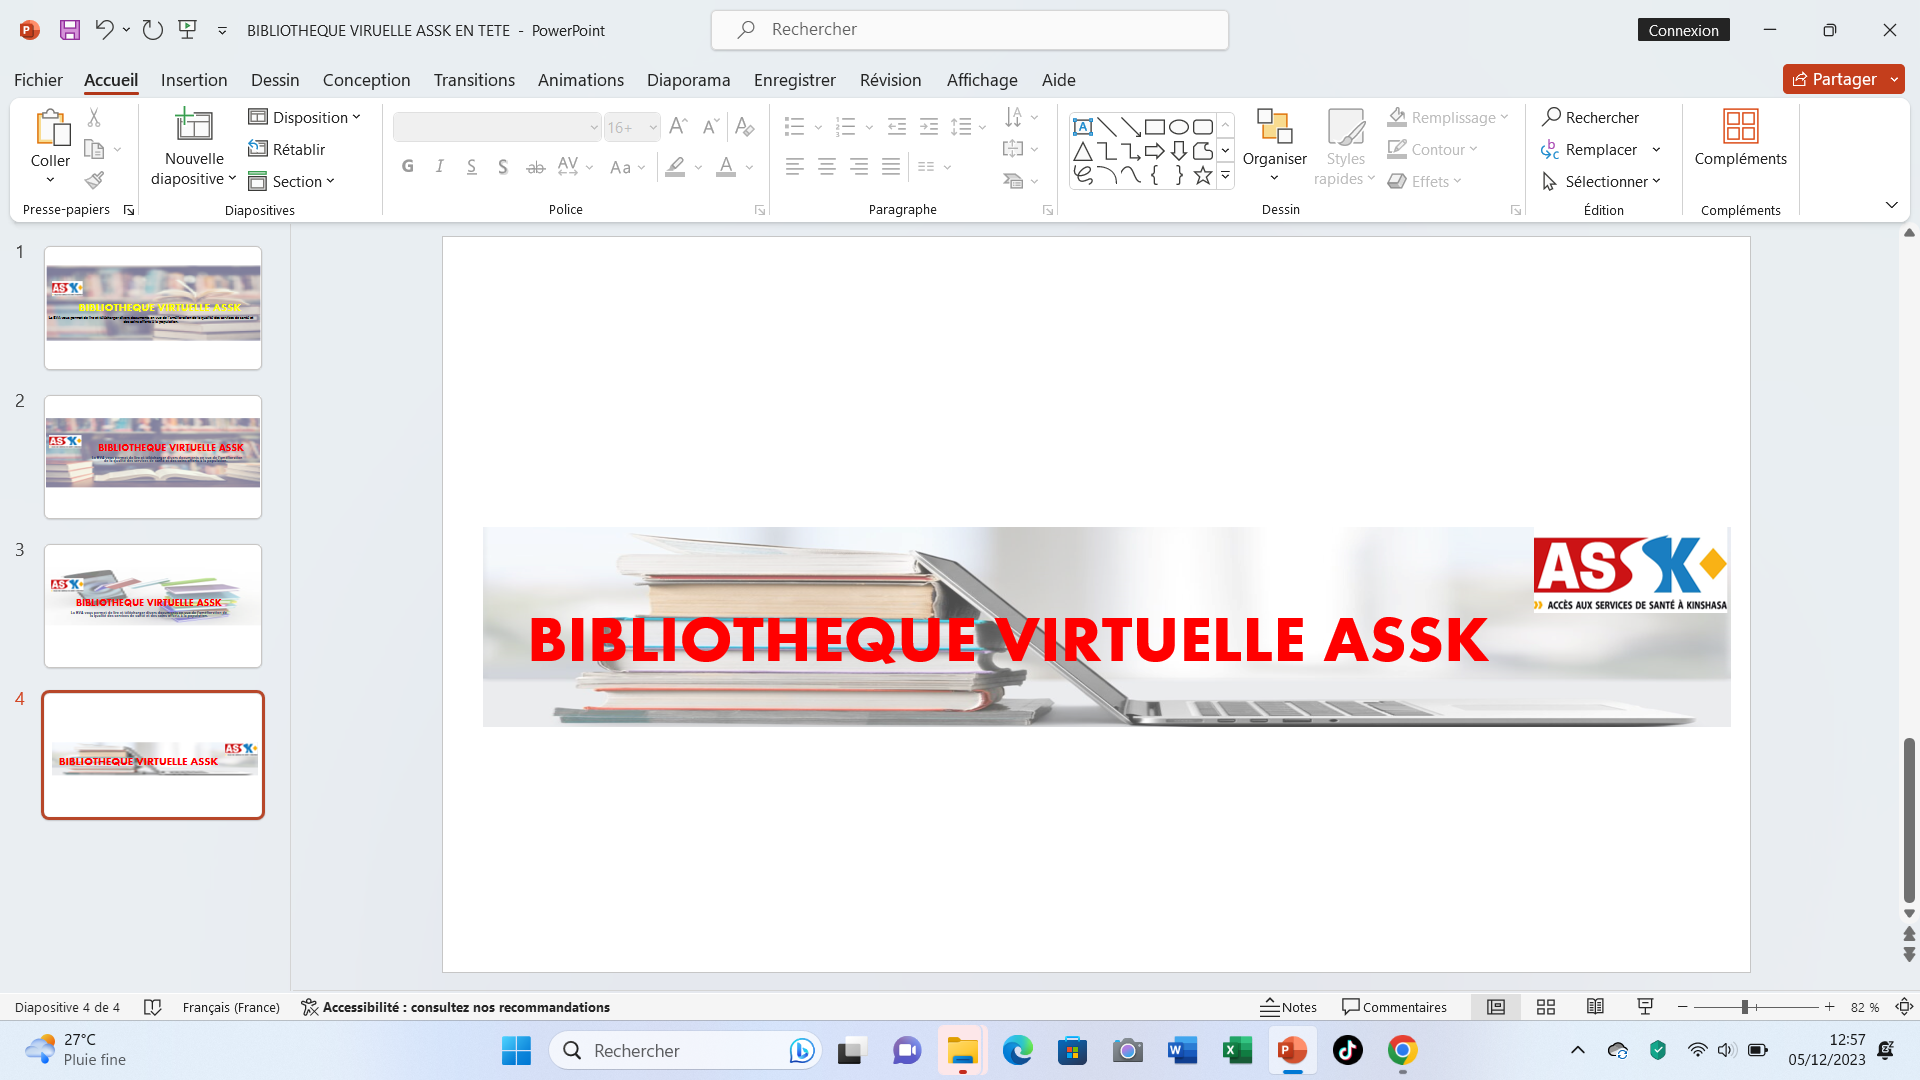Image resolution: width=1920 pixels, height=1080 pixels.
Task: Decrease font size with the smaller A icon
Action: point(710,127)
